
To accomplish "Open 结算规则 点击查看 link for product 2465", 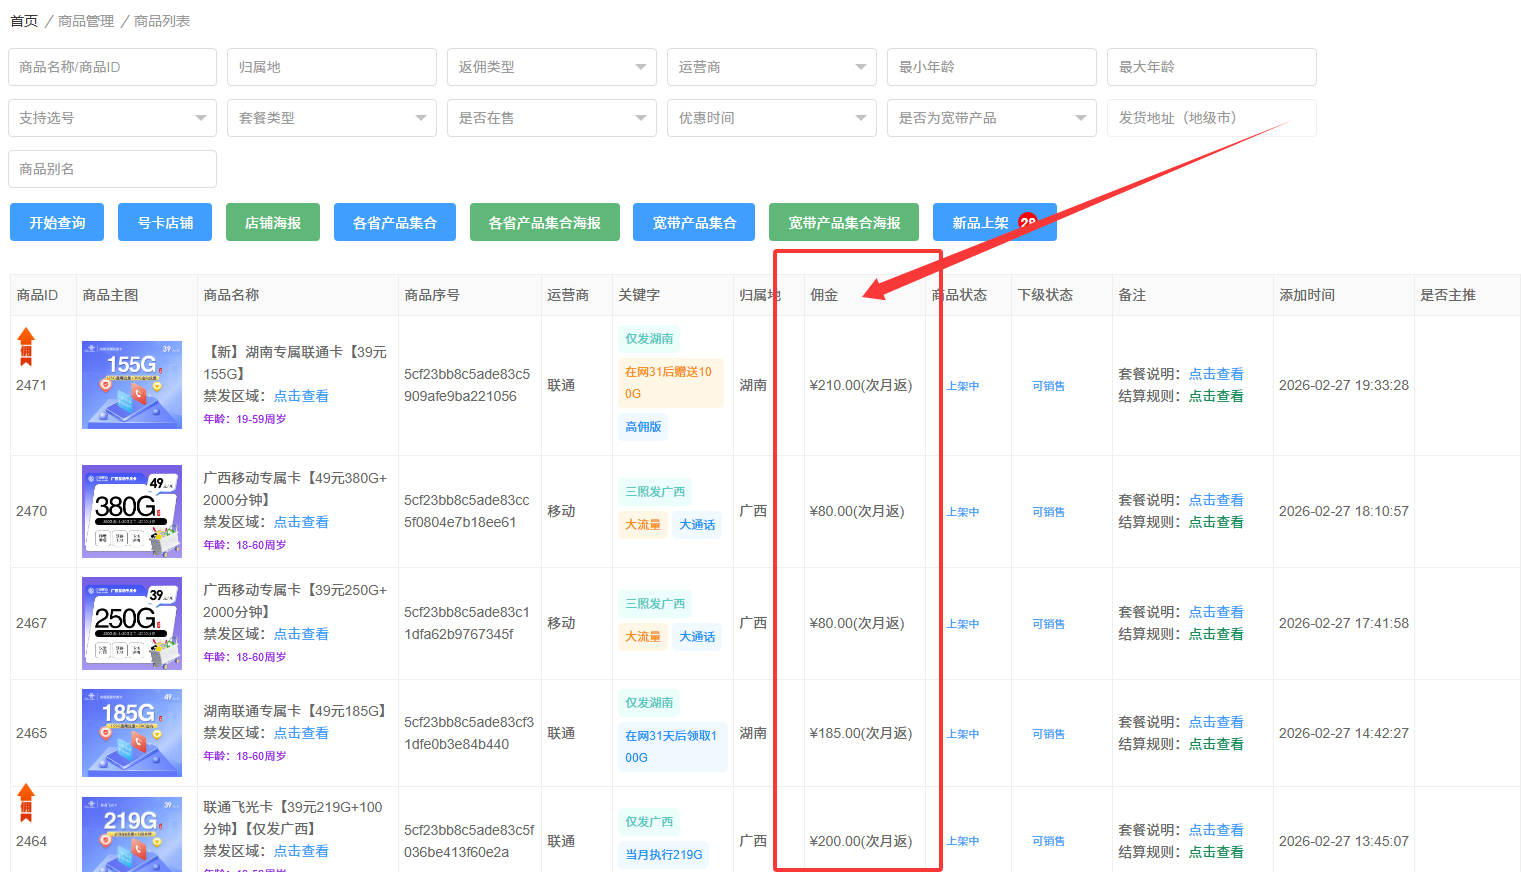I will tap(1216, 744).
